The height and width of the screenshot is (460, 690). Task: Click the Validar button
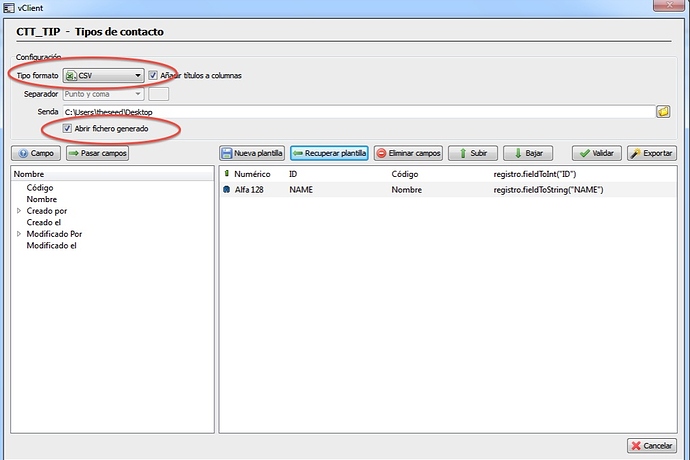597,153
